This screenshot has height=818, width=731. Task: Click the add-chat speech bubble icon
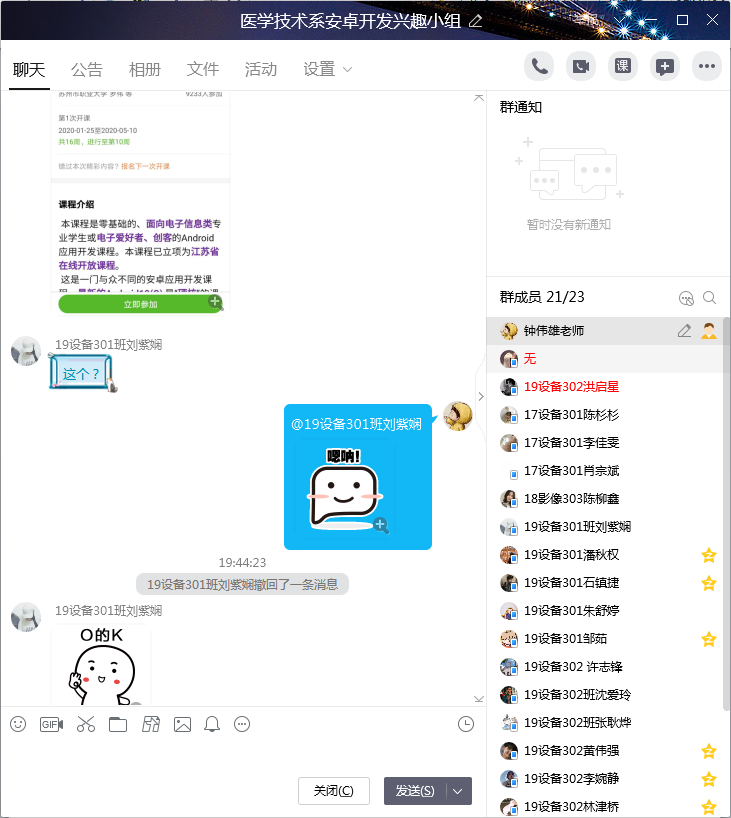pos(664,67)
